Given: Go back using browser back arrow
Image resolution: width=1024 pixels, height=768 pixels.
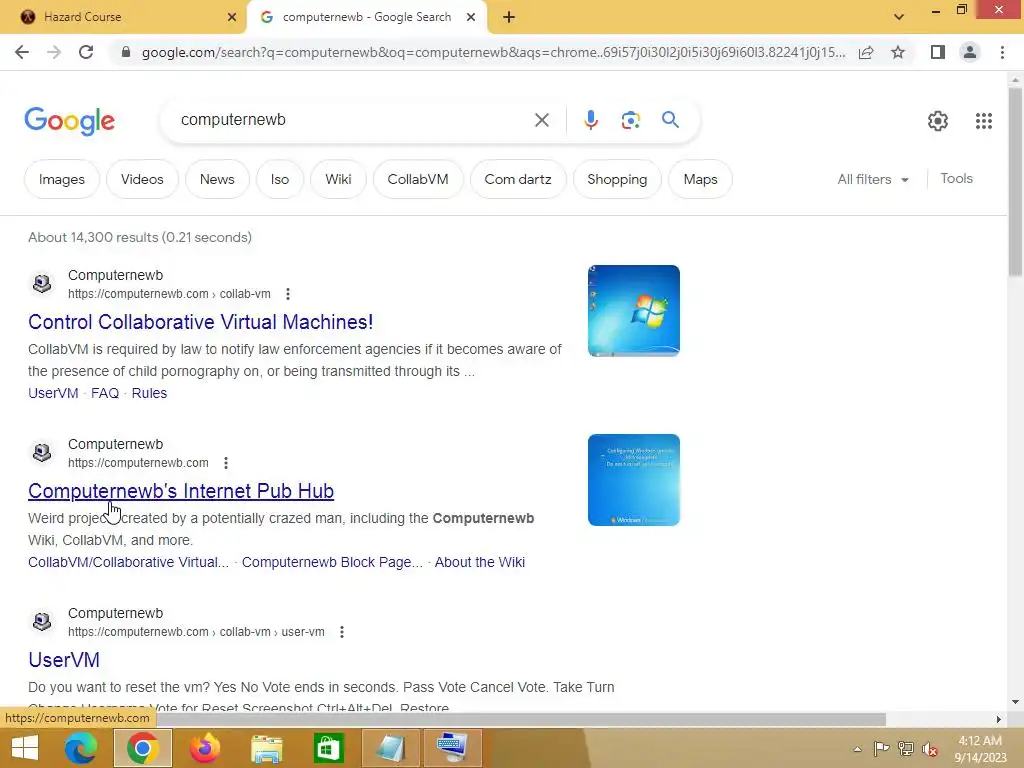Looking at the screenshot, I should 22,52.
